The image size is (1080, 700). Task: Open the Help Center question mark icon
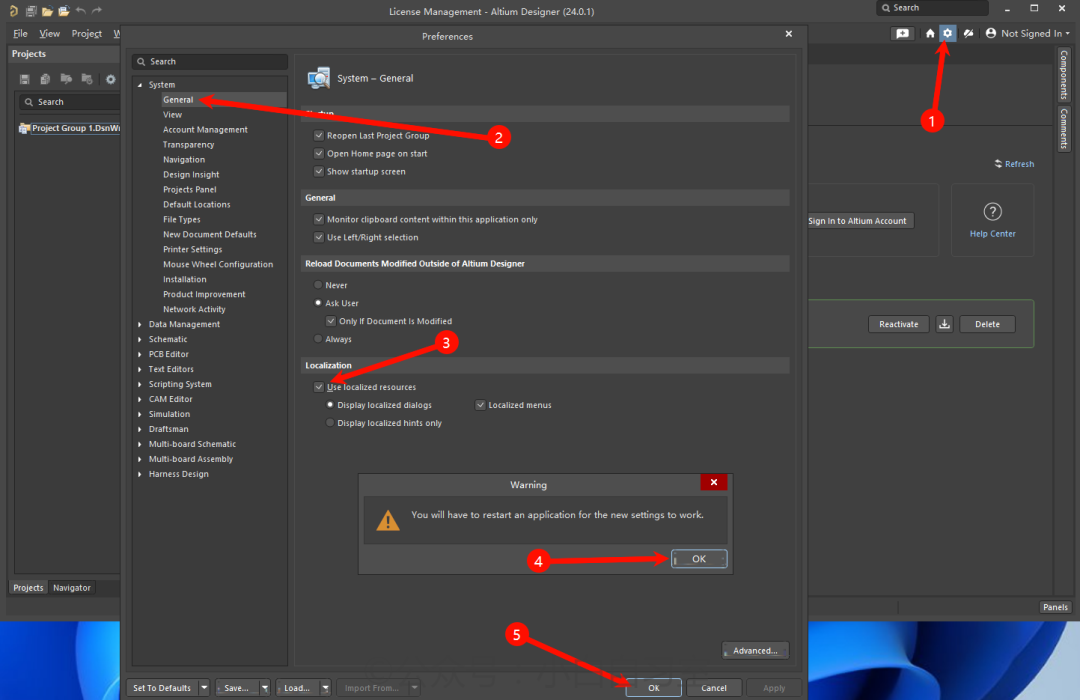click(992, 212)
